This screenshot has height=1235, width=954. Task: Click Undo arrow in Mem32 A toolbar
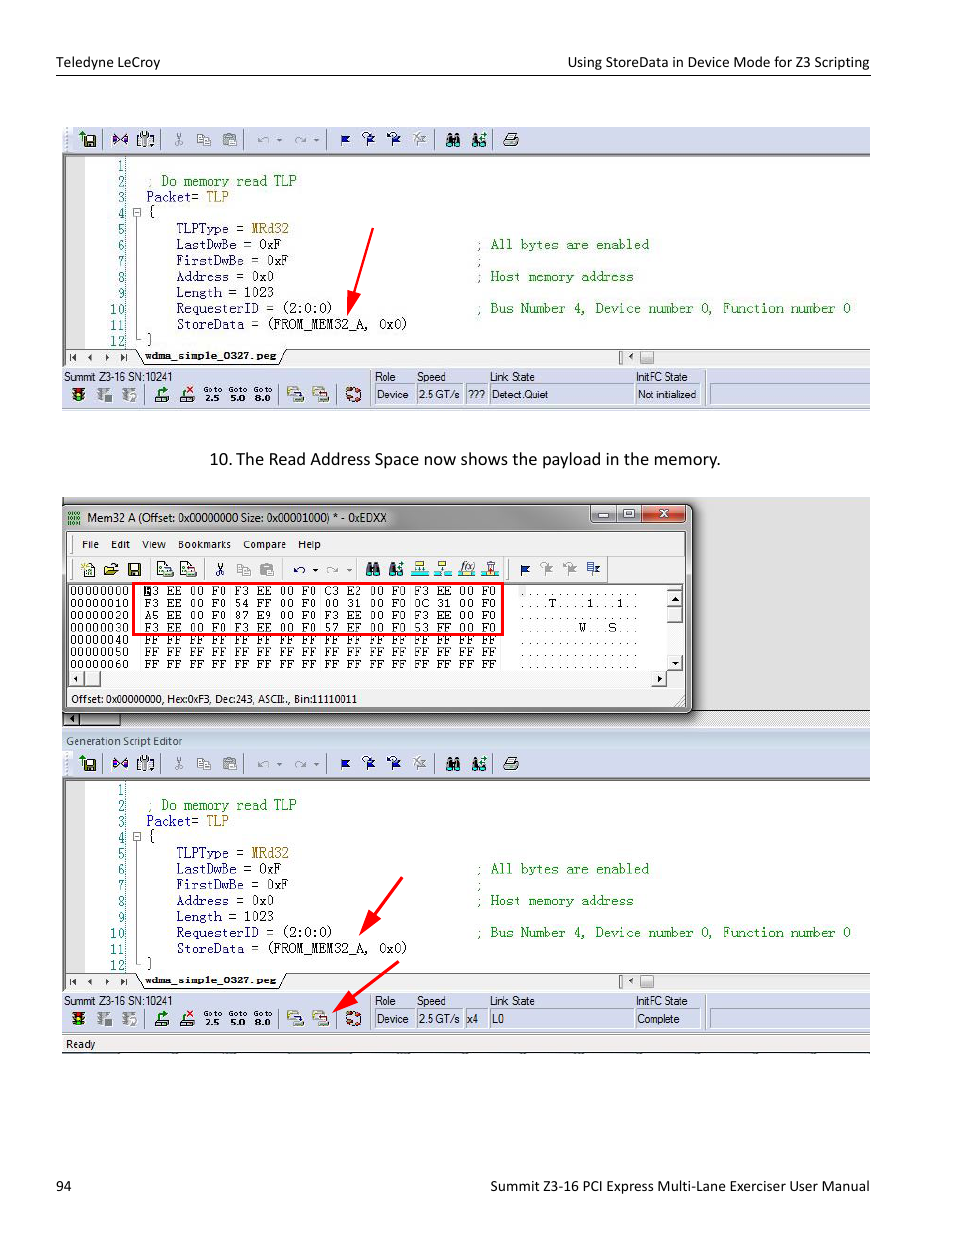pos(299,570)
